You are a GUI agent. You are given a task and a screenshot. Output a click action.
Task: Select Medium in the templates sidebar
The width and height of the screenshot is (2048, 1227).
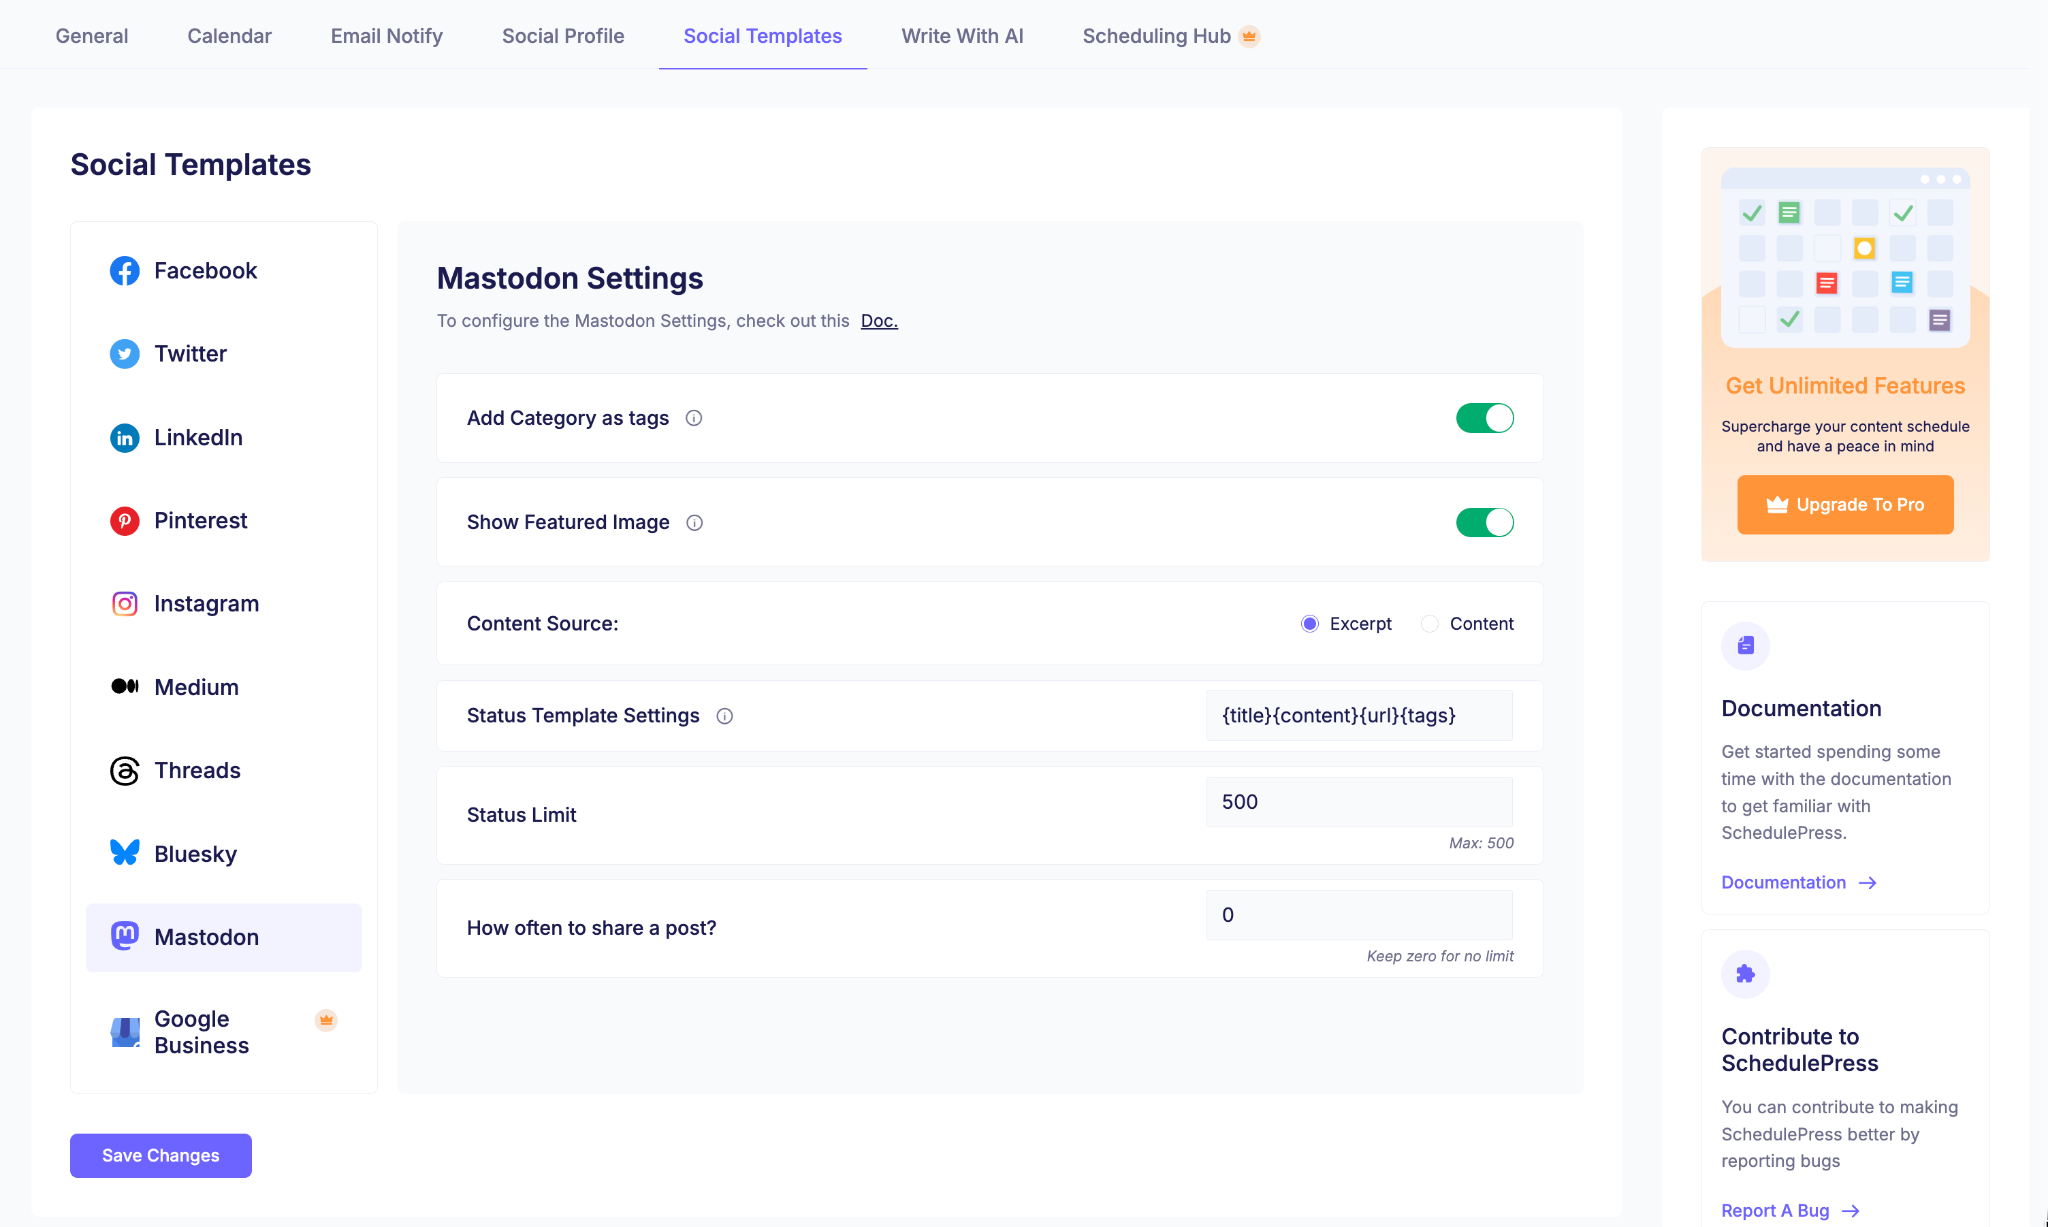coord(224,687)
